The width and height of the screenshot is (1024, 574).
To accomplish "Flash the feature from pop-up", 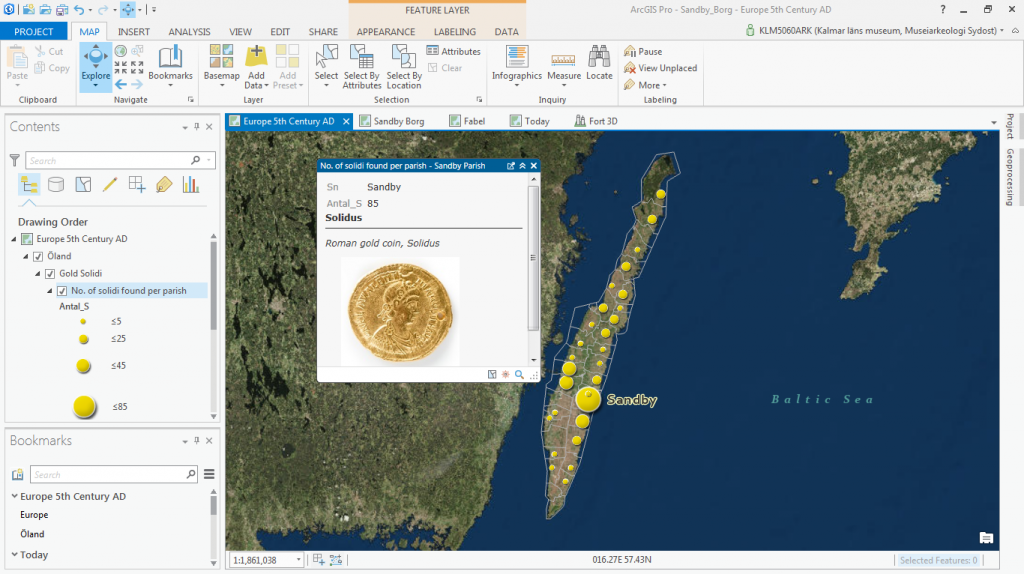I will pos(505,374).
